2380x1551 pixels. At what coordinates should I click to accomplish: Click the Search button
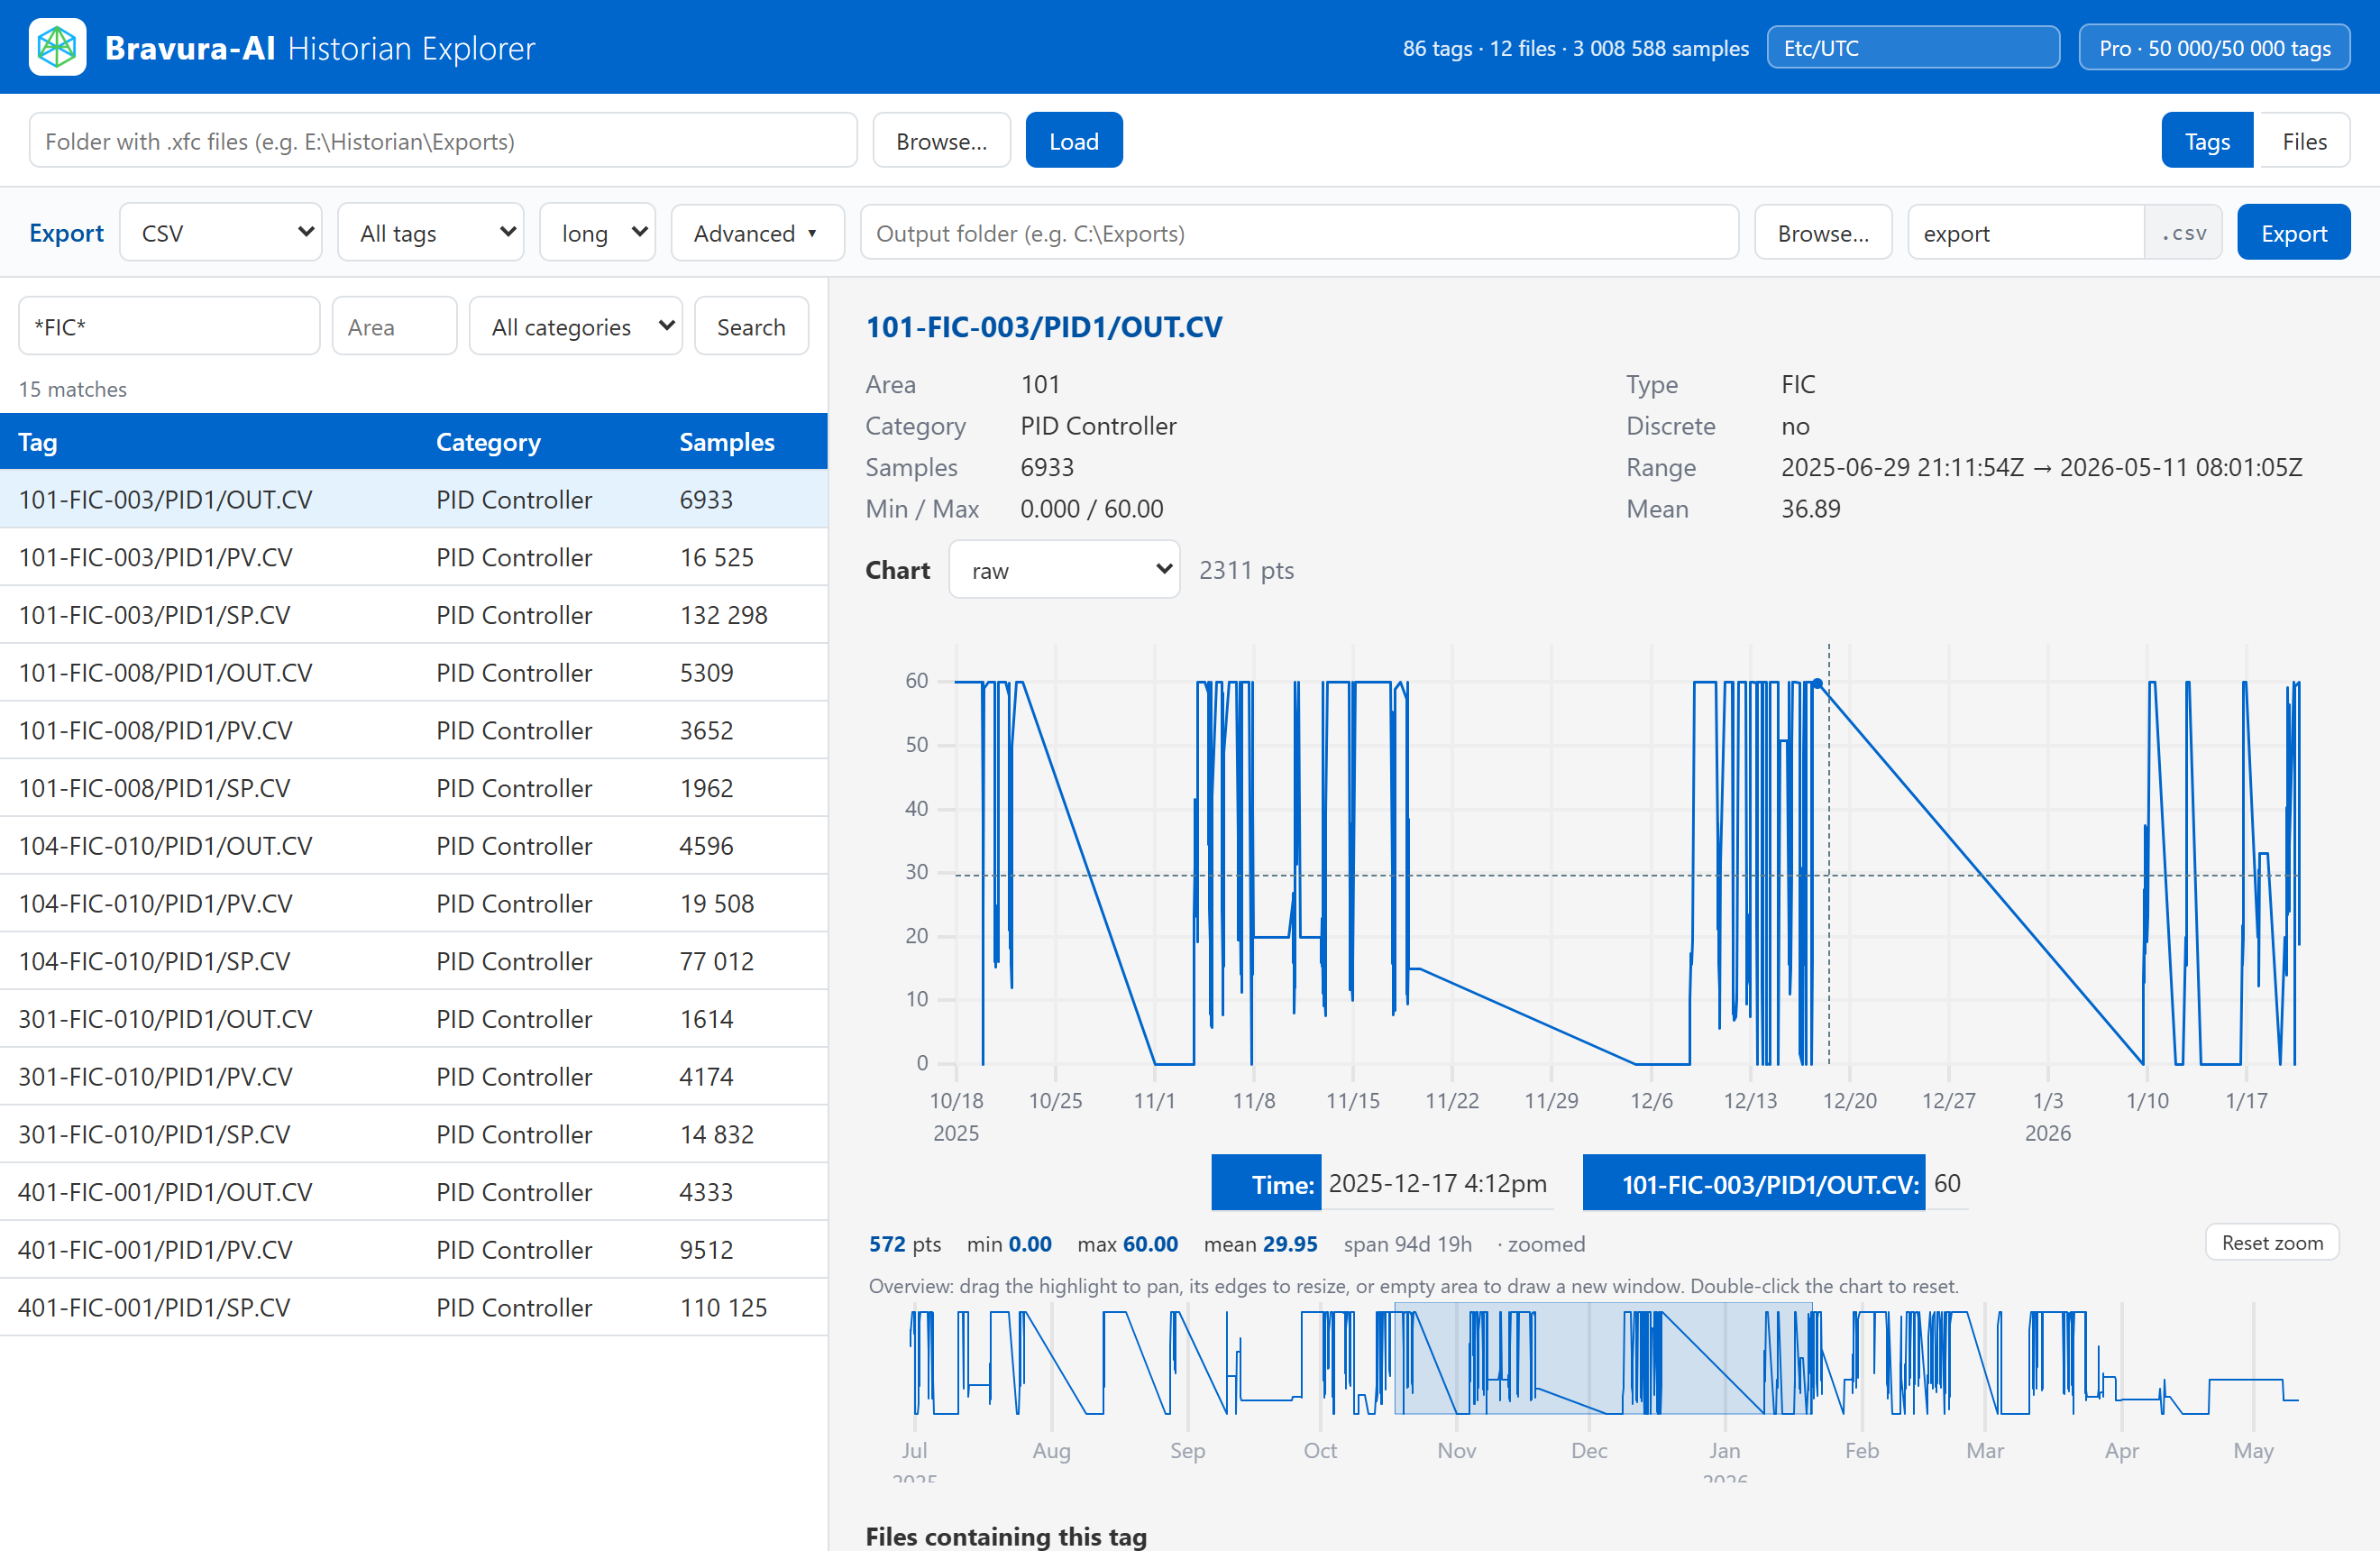click(x=750, y=326)
